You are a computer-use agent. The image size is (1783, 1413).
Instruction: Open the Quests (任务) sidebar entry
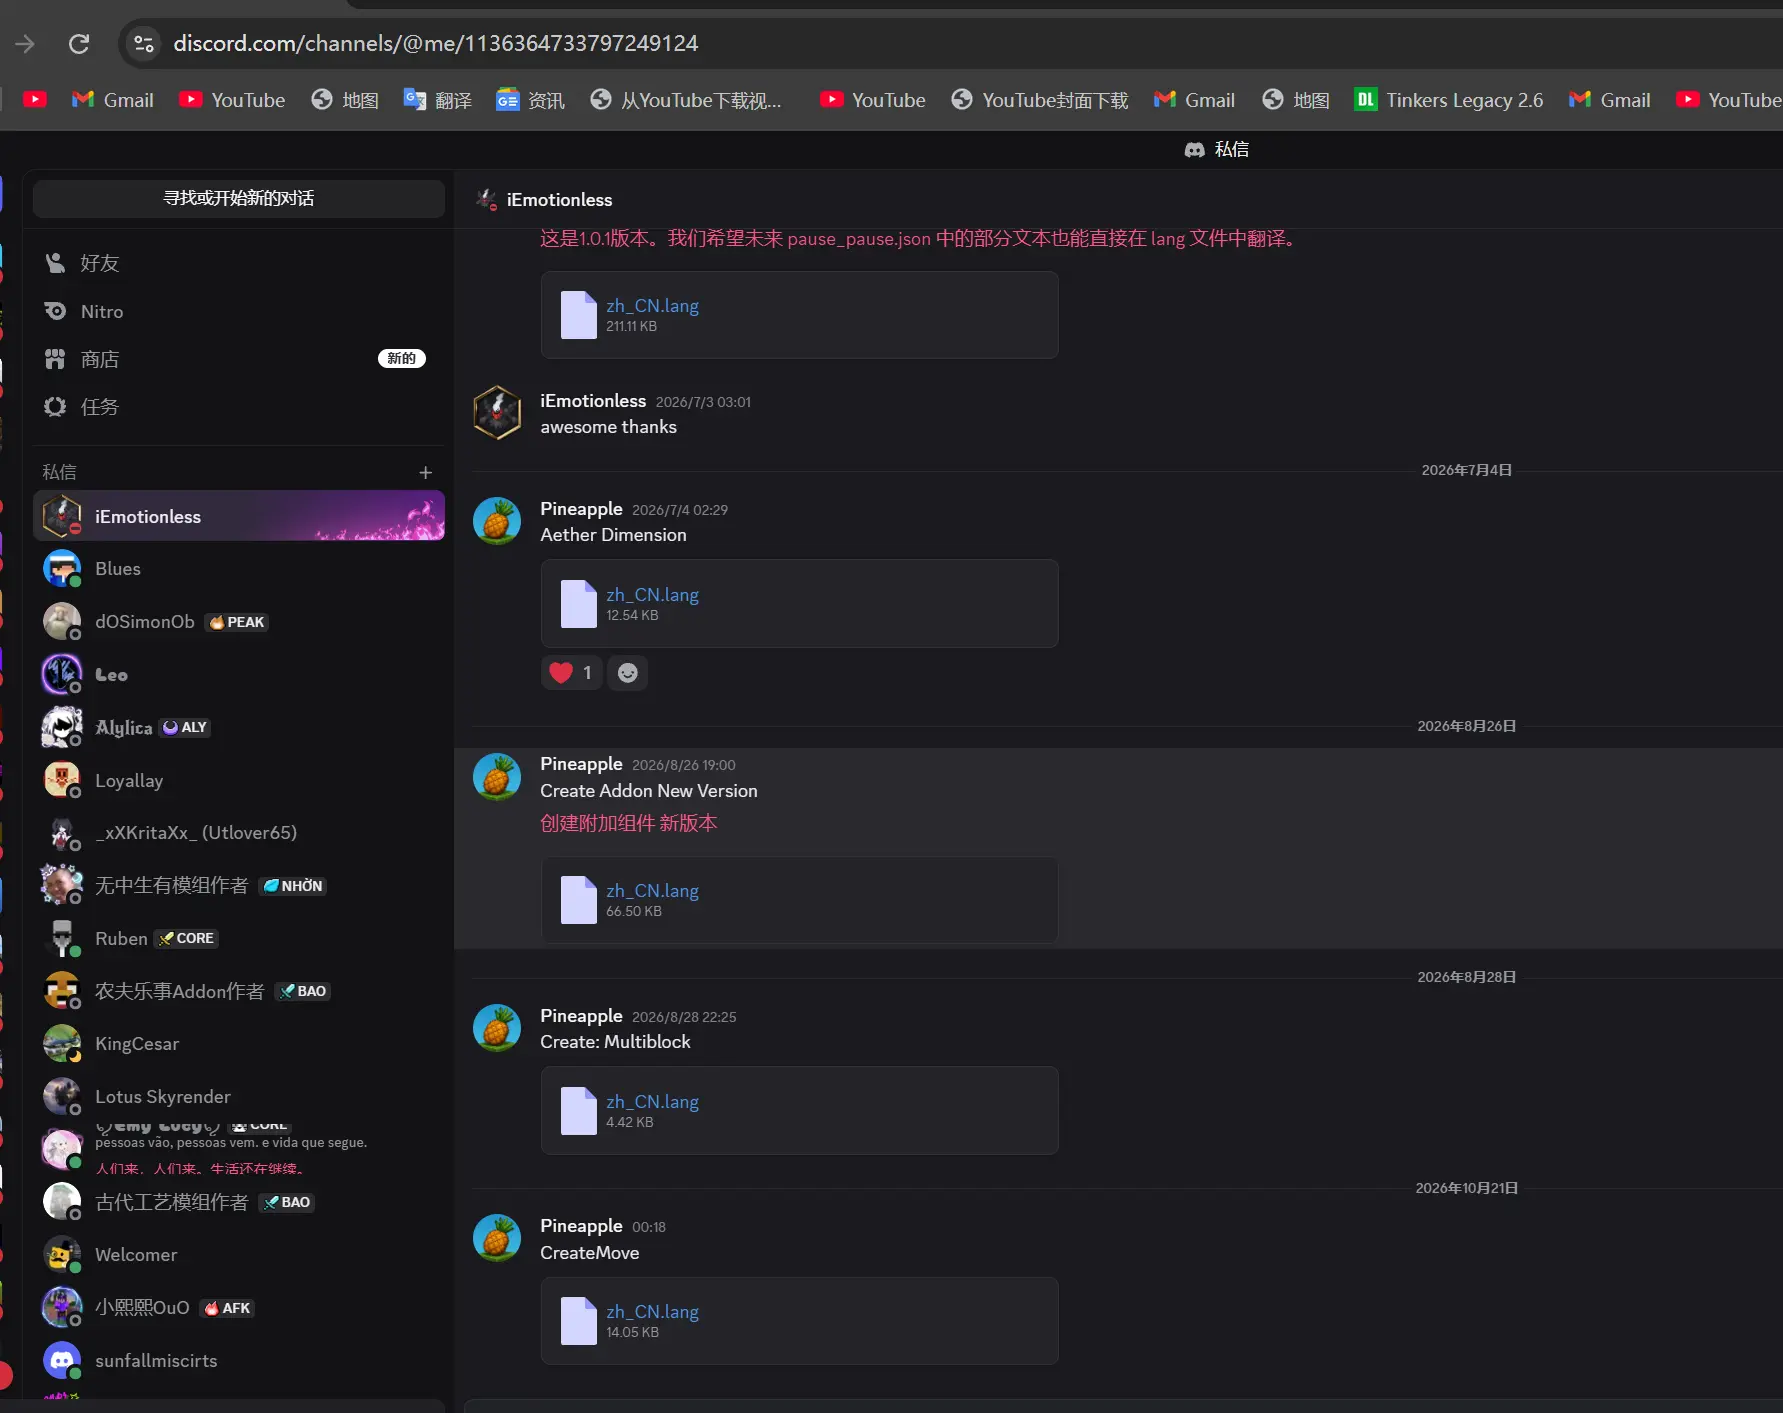[x=238, y=407]
